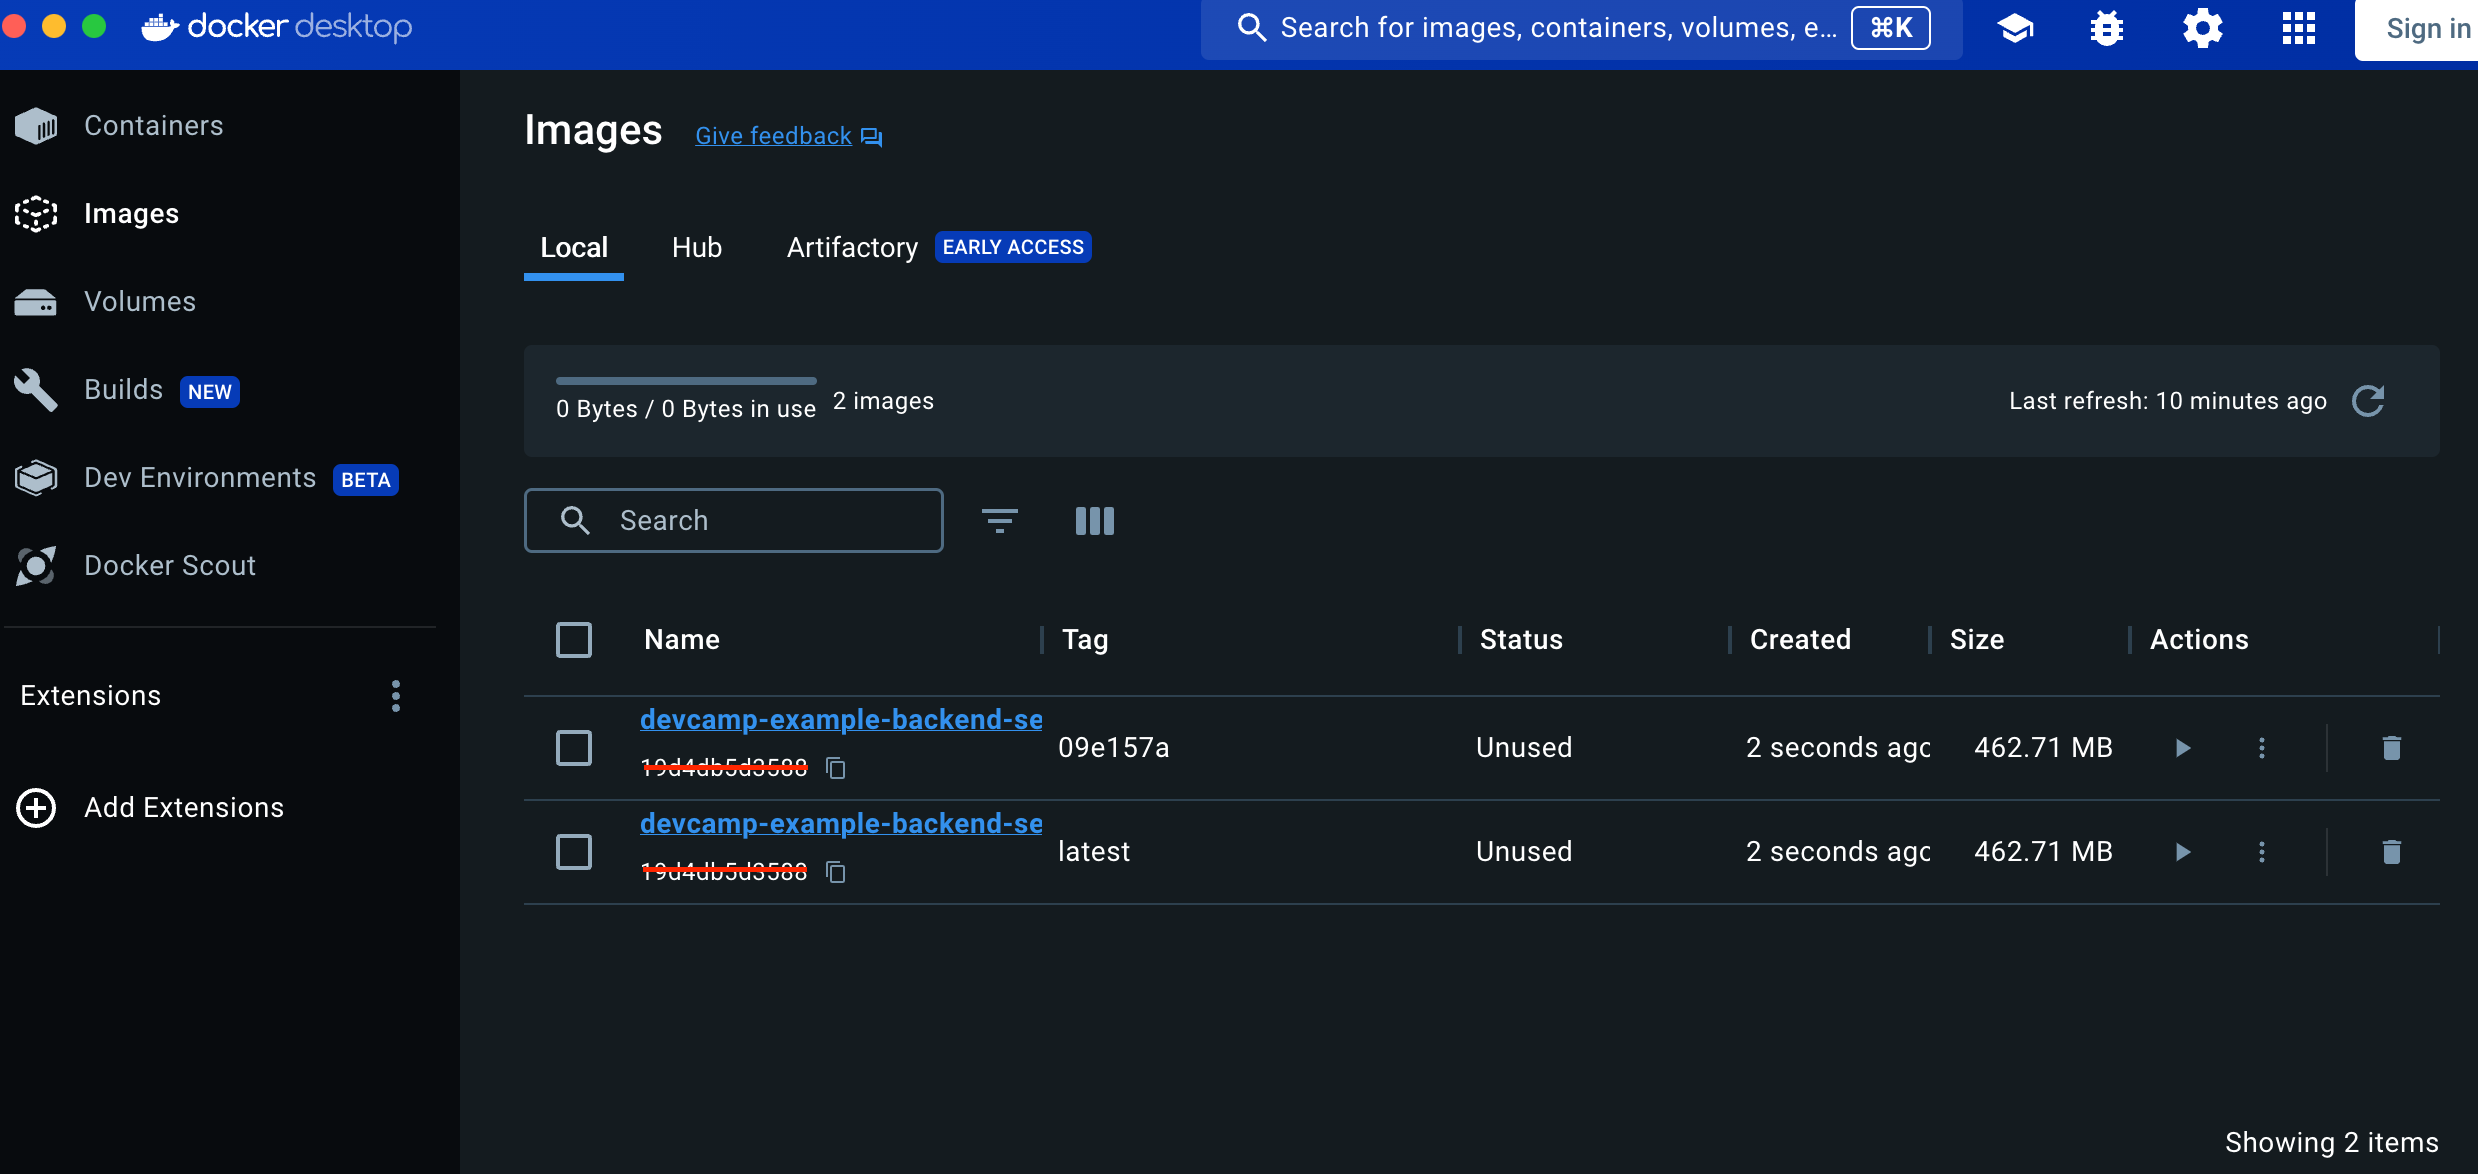Click the Sign in button

pyautogui.click(x=2426, y=29)
